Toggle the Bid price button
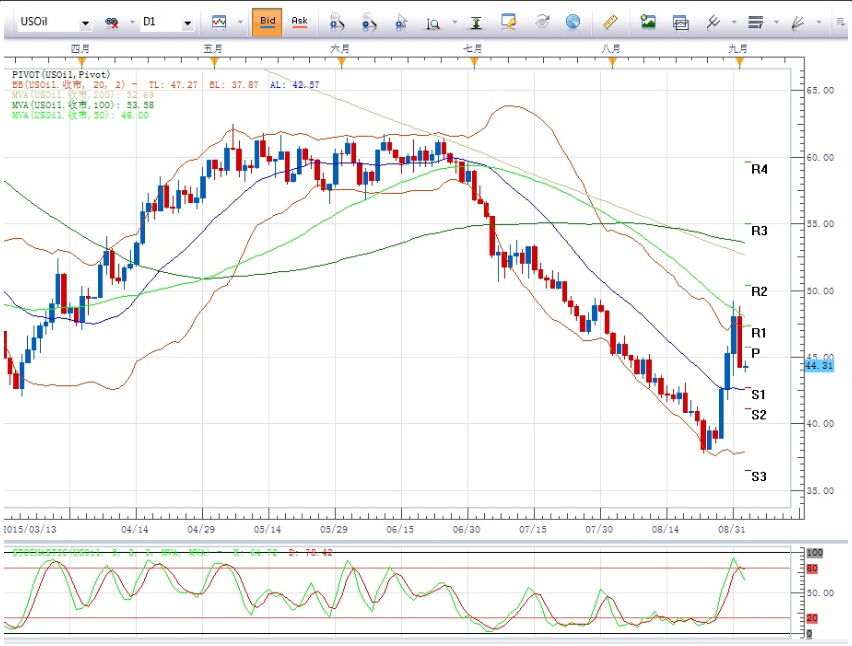 pyautogui.click(x=267, y=22)
